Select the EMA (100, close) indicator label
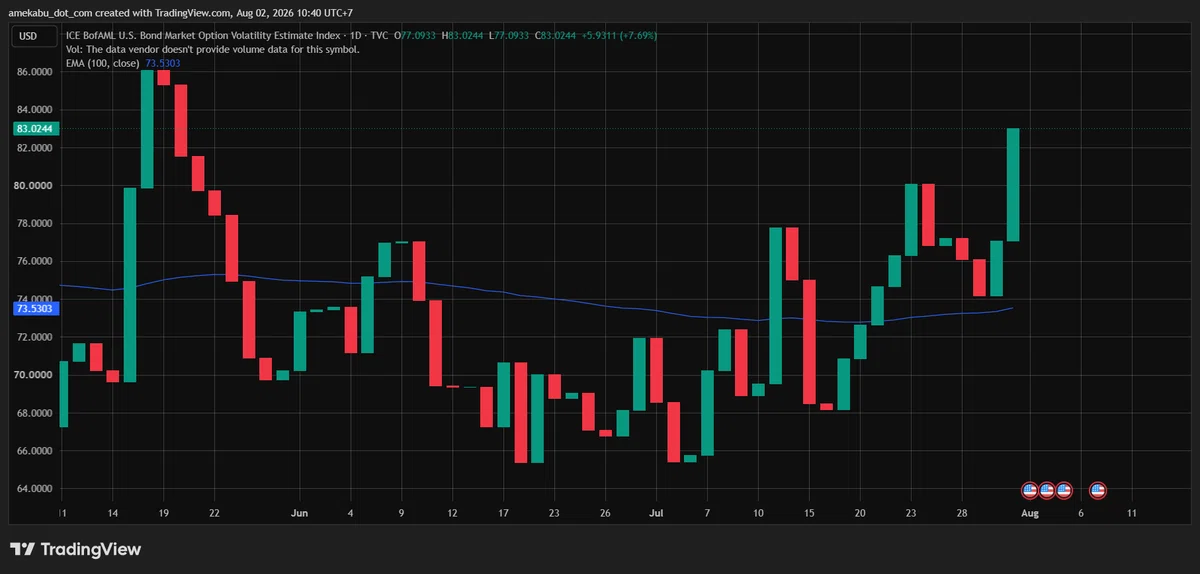 (103, 63)
